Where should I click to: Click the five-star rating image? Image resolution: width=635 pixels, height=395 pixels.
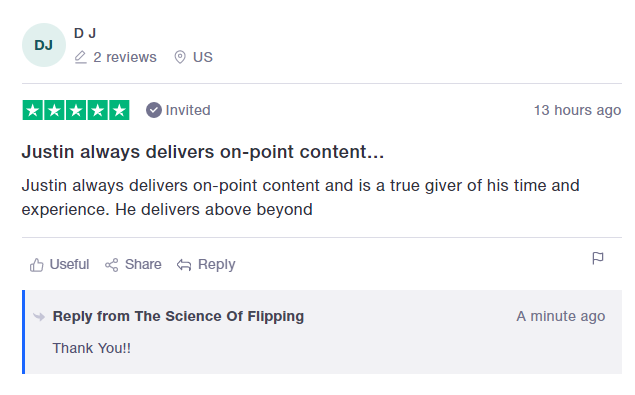pyautogui.click(x=76, y=110)
